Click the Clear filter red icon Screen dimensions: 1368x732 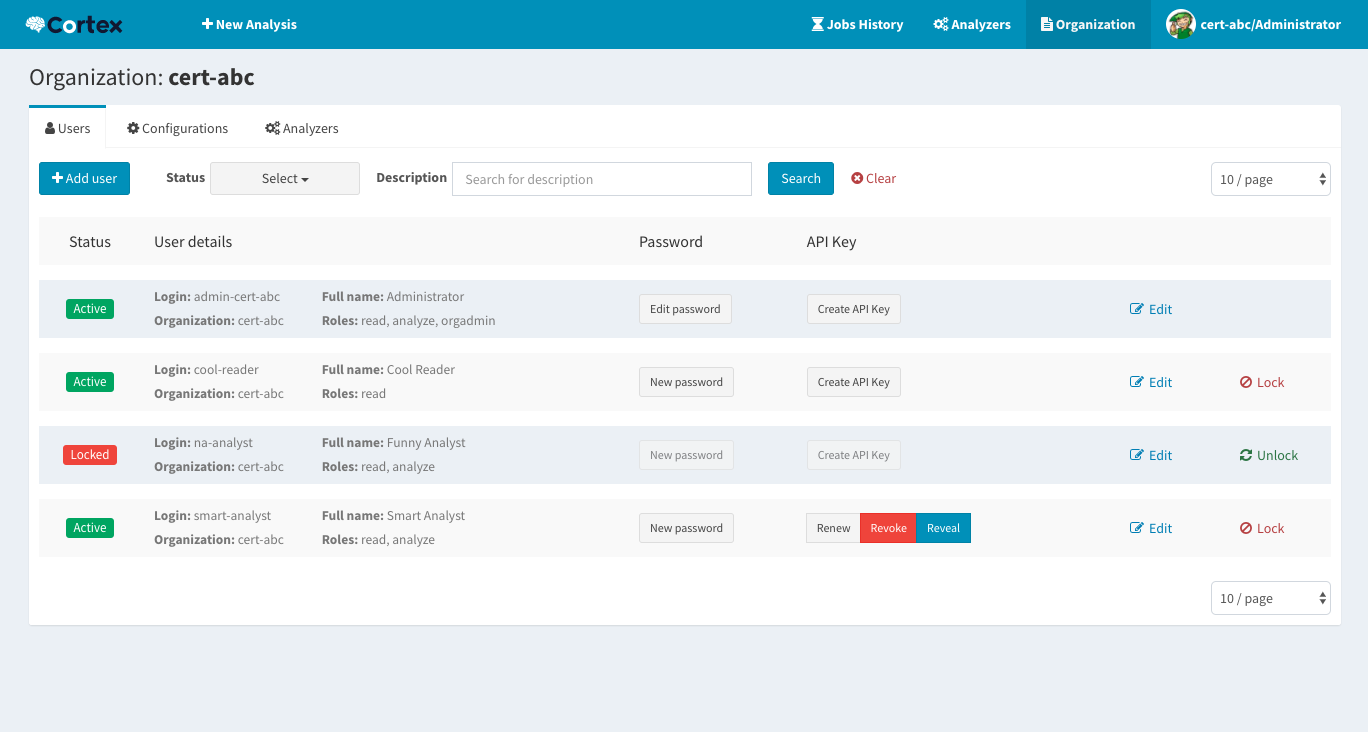coord(858,178)
